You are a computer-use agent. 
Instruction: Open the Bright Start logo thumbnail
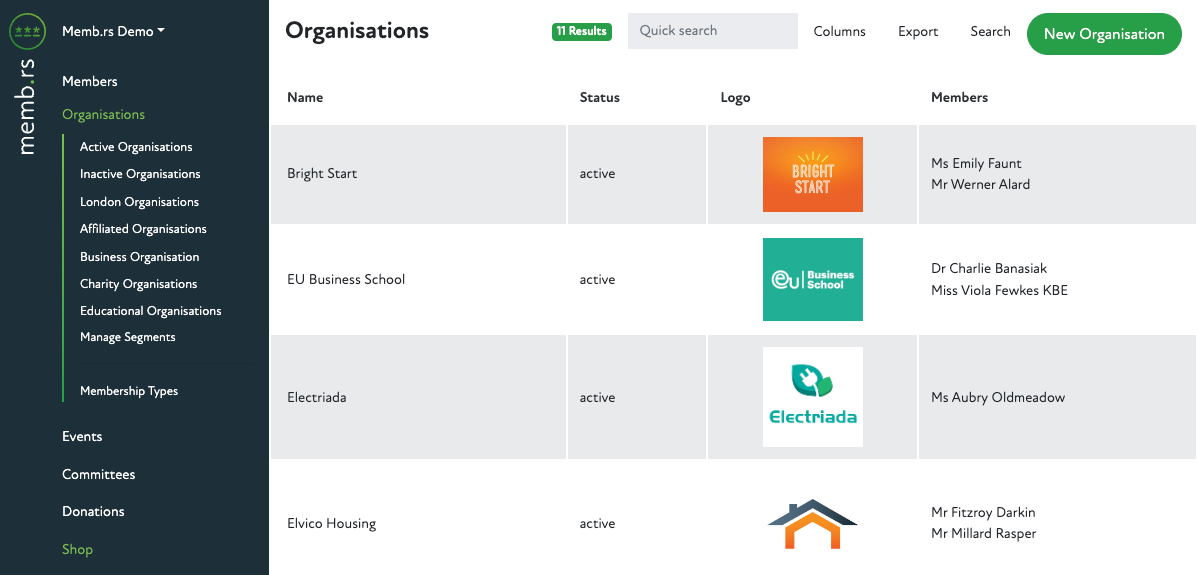pyautogui.click(x=812, y=174)
